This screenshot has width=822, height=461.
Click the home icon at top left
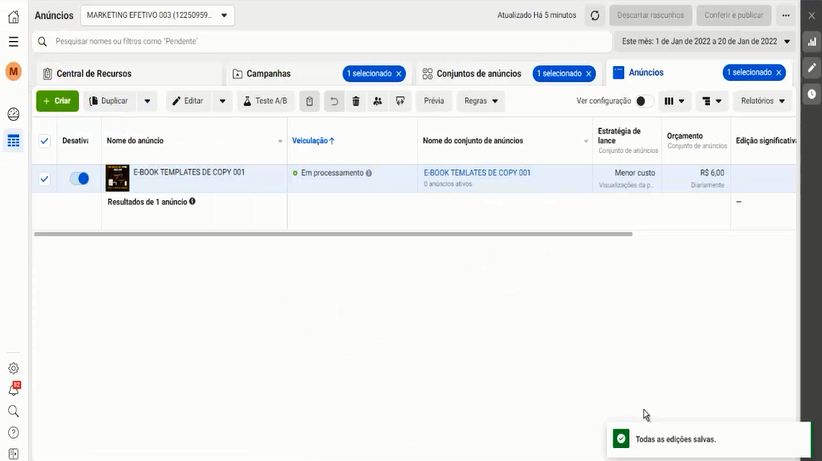(x=13, y=16)
